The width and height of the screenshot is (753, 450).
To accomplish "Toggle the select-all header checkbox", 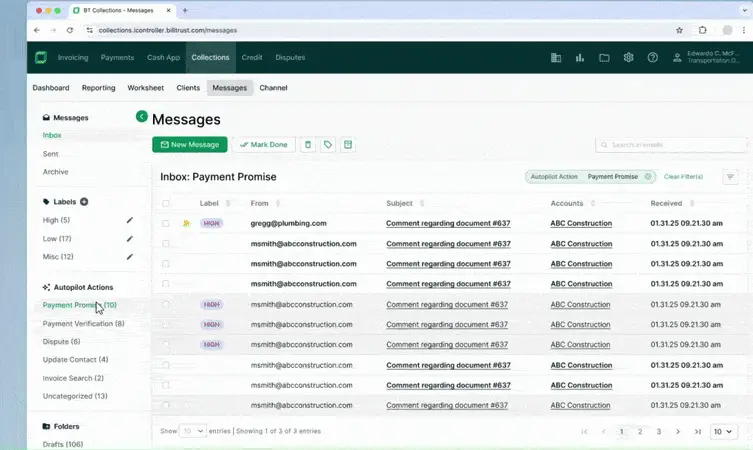I will pos(166,204).
